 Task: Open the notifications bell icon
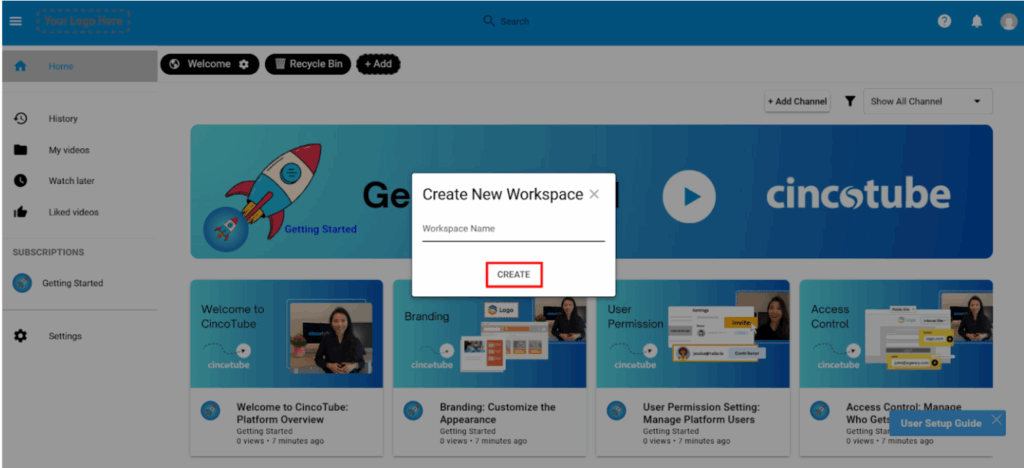976,21
